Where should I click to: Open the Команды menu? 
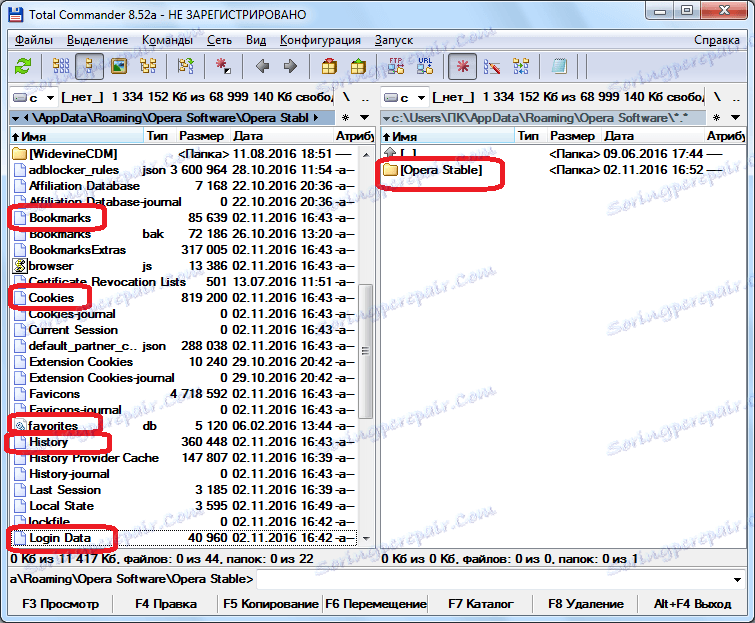tap(167, 40)
